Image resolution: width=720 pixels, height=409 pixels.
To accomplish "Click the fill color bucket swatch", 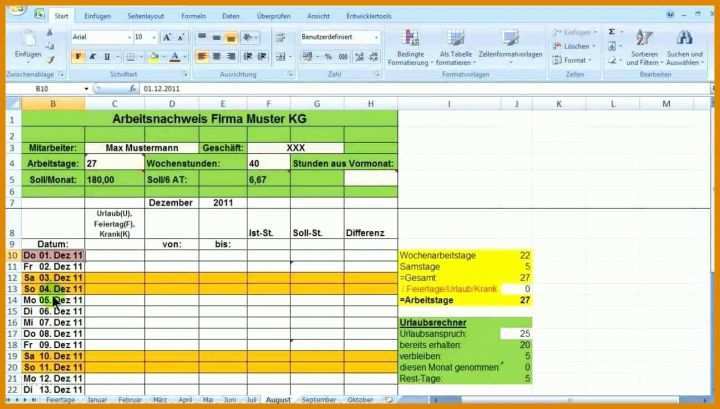I will coord(153,57).
